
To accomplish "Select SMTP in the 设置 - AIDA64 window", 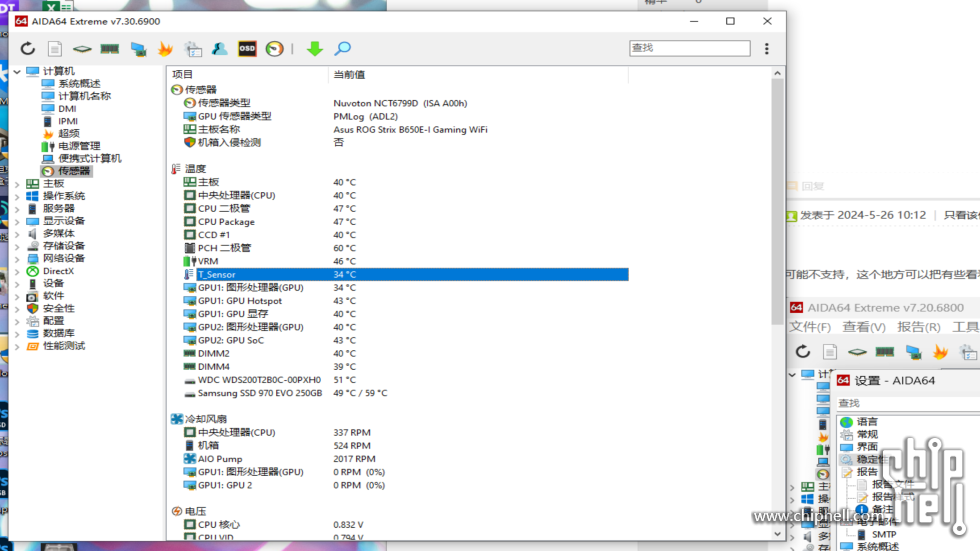I will (884, 534).
